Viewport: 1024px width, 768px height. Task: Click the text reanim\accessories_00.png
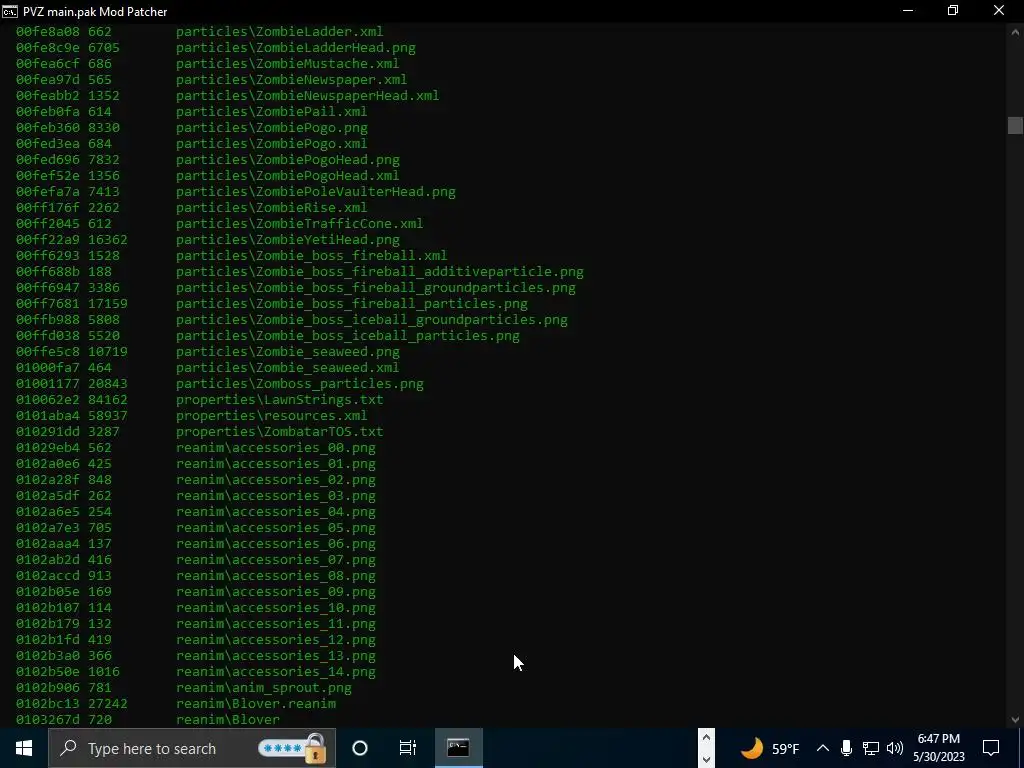coord(276,447)
